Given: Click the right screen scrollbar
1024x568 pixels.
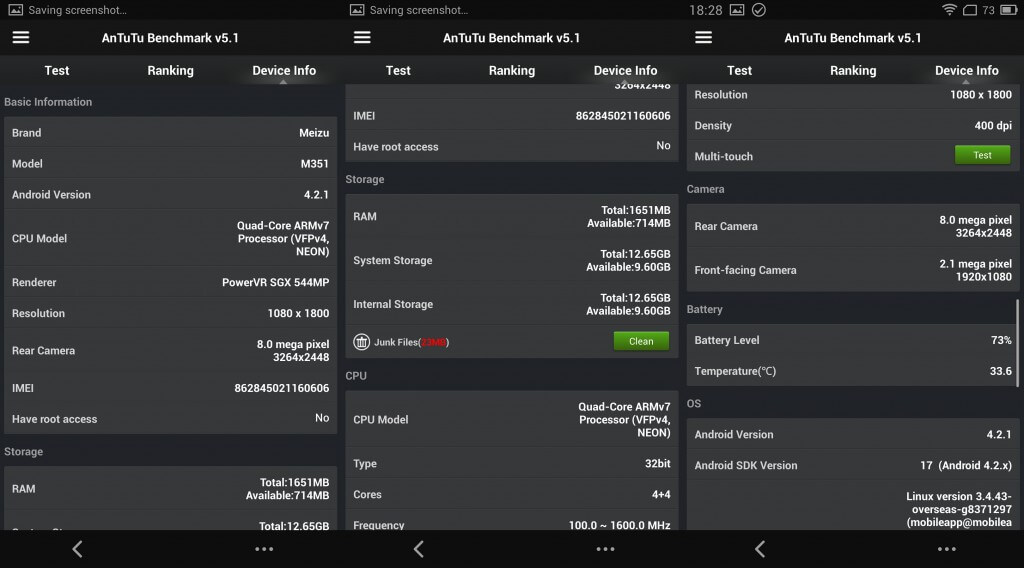Looking at the screenshot, I should pyautogui.click(x=1017, y=343).
